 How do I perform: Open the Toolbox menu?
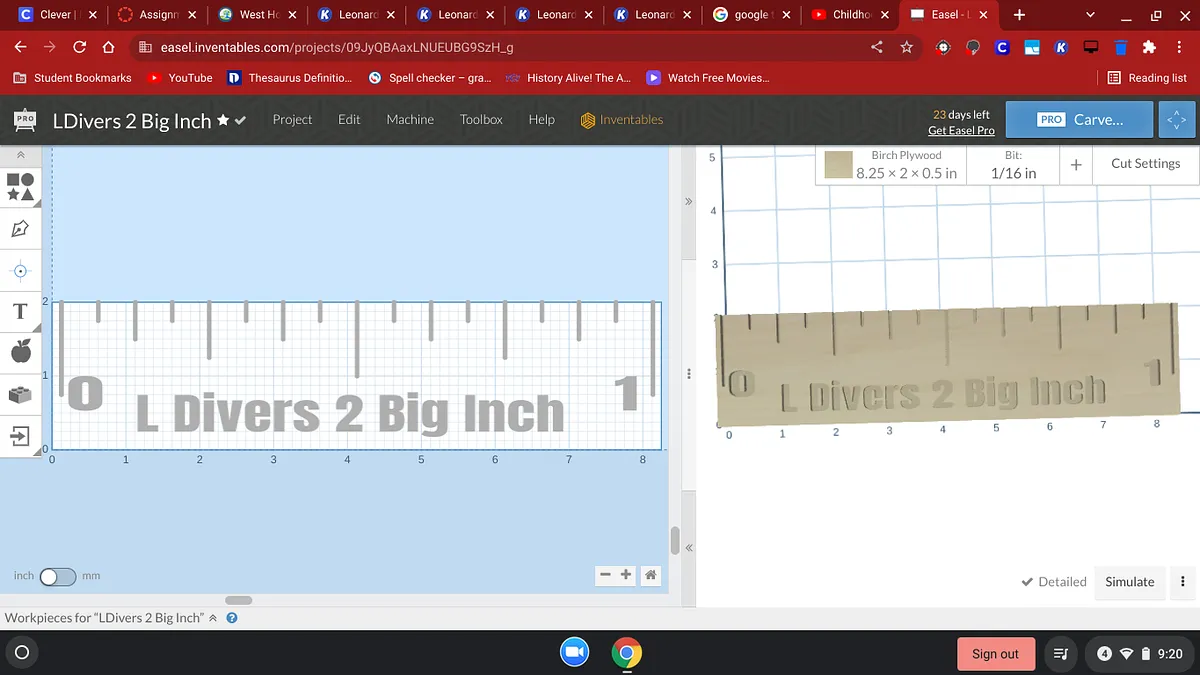pos(481,120)
